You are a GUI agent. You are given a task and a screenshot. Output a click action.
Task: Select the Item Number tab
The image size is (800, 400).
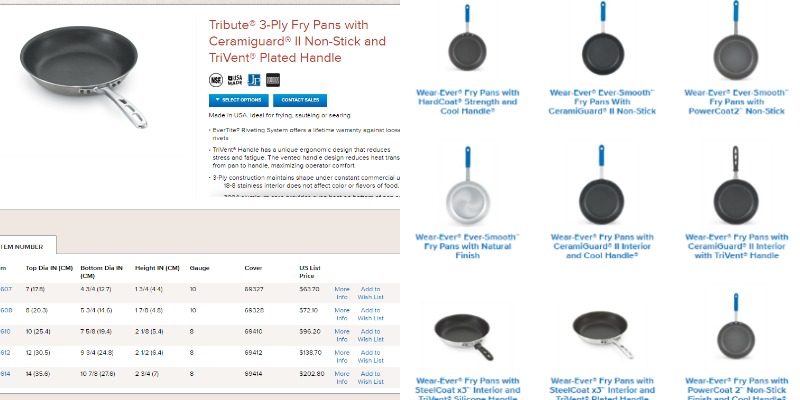[x=24, y=246]
